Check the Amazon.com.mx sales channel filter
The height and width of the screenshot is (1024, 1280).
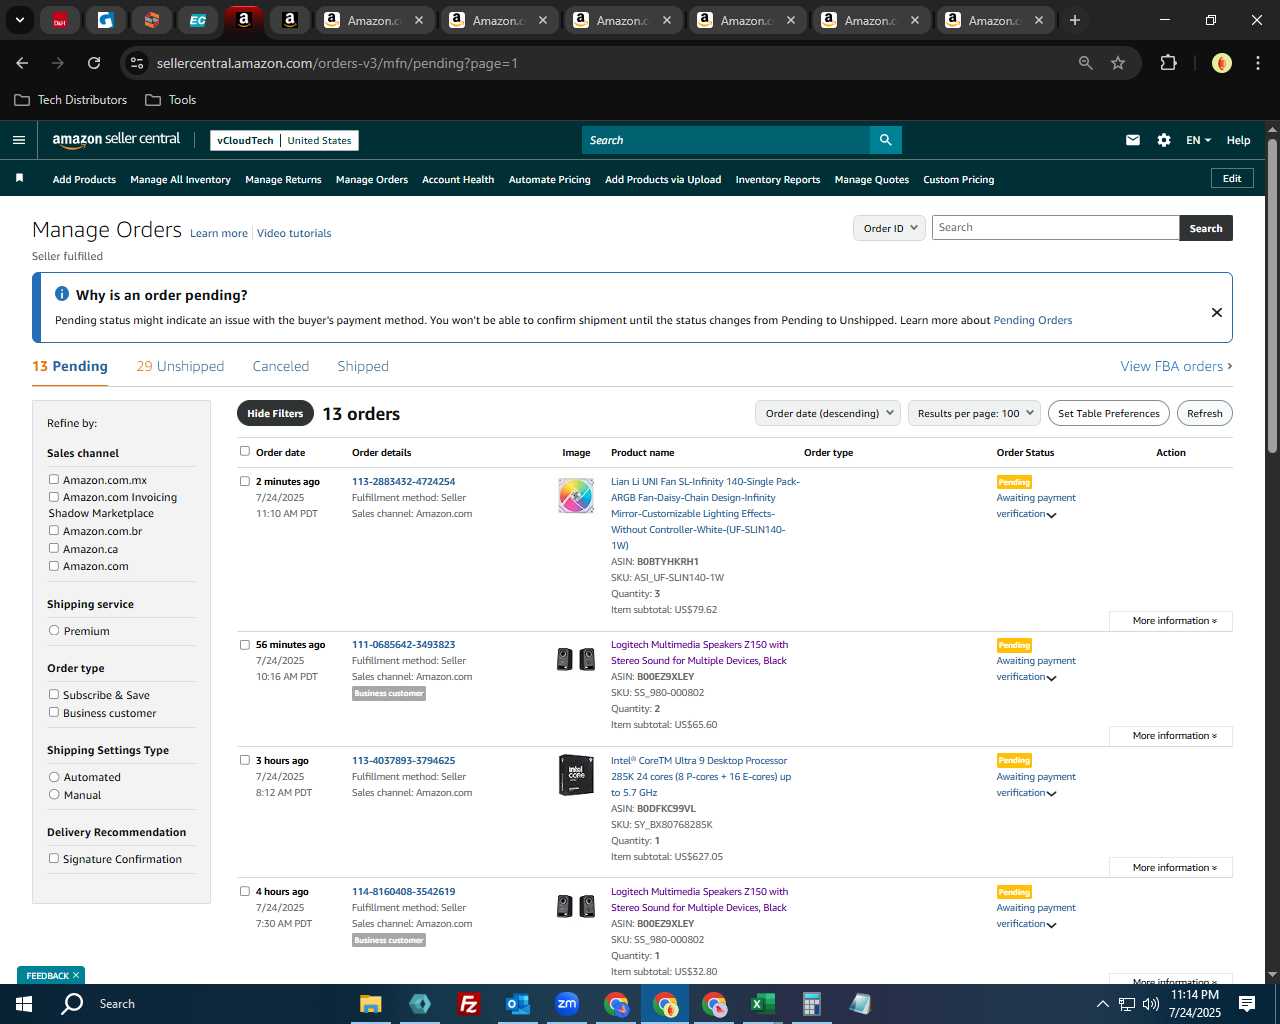coord(54,479)
